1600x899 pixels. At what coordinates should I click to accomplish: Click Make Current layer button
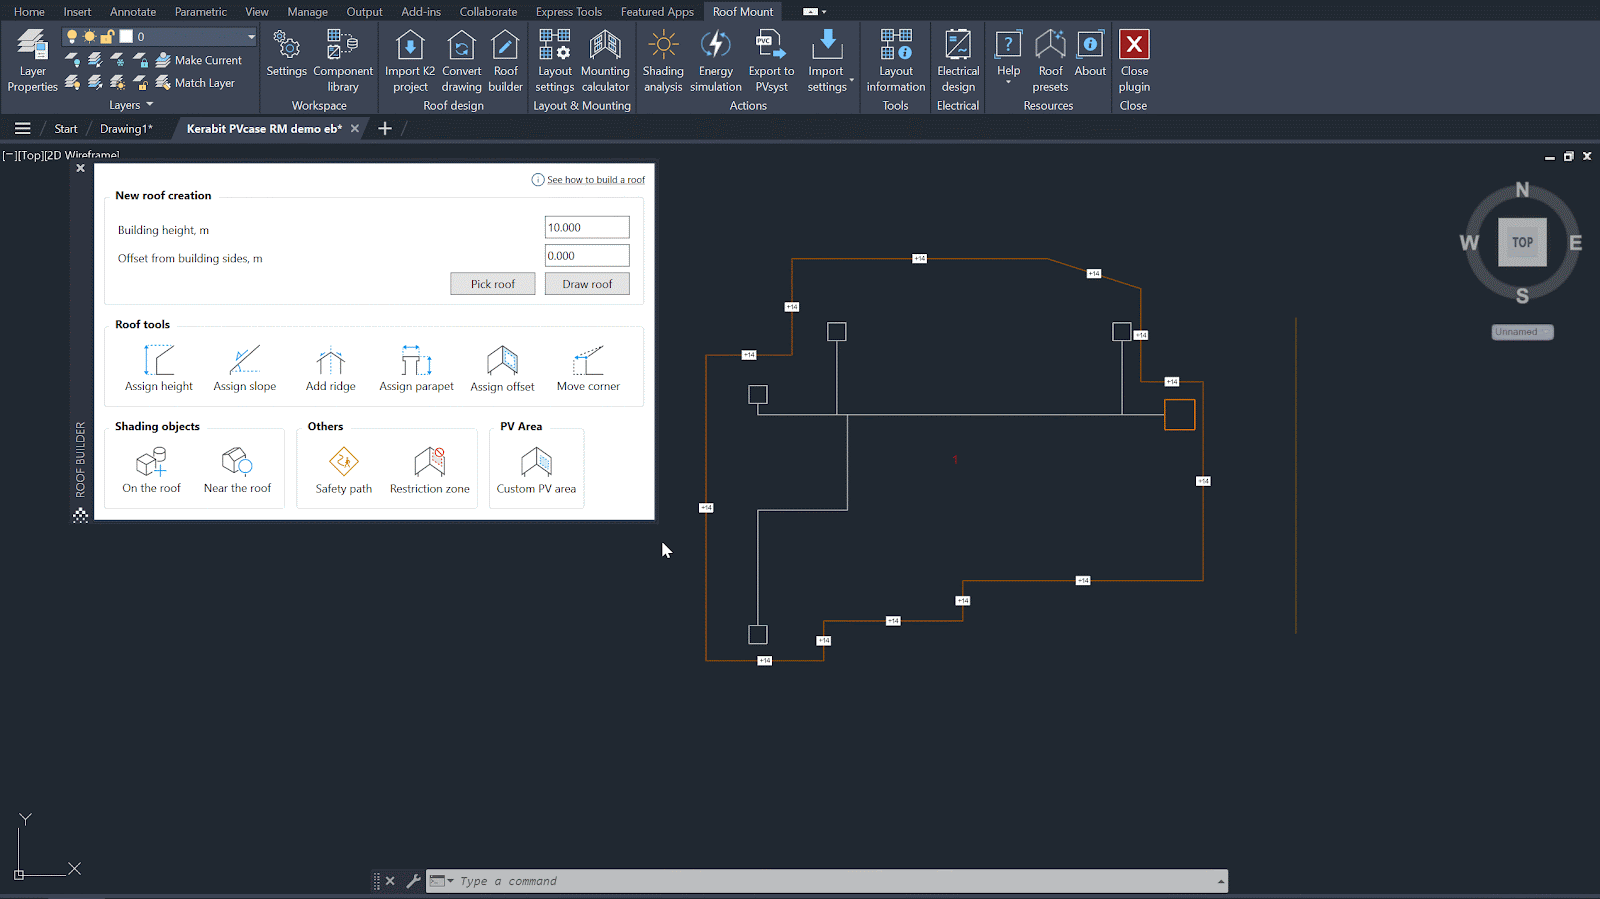(x=199, y=60)
